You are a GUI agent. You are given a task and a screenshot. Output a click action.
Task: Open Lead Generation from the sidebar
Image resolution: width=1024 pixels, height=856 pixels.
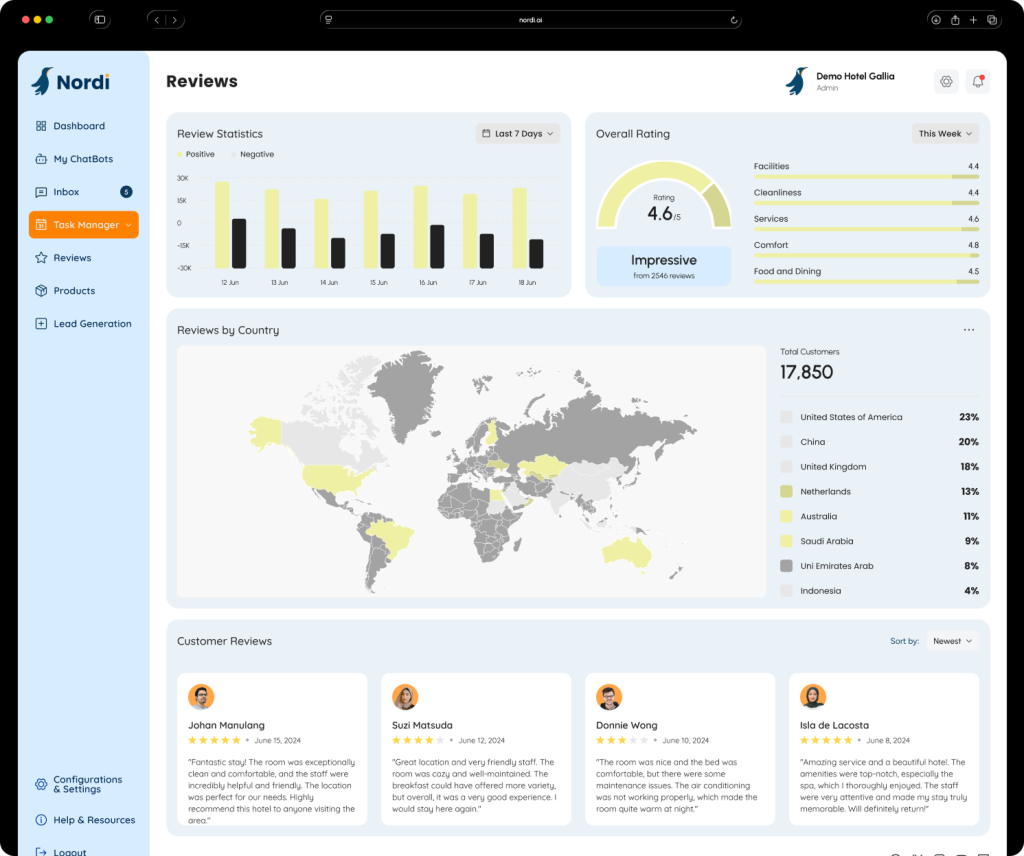click(92, 324)
